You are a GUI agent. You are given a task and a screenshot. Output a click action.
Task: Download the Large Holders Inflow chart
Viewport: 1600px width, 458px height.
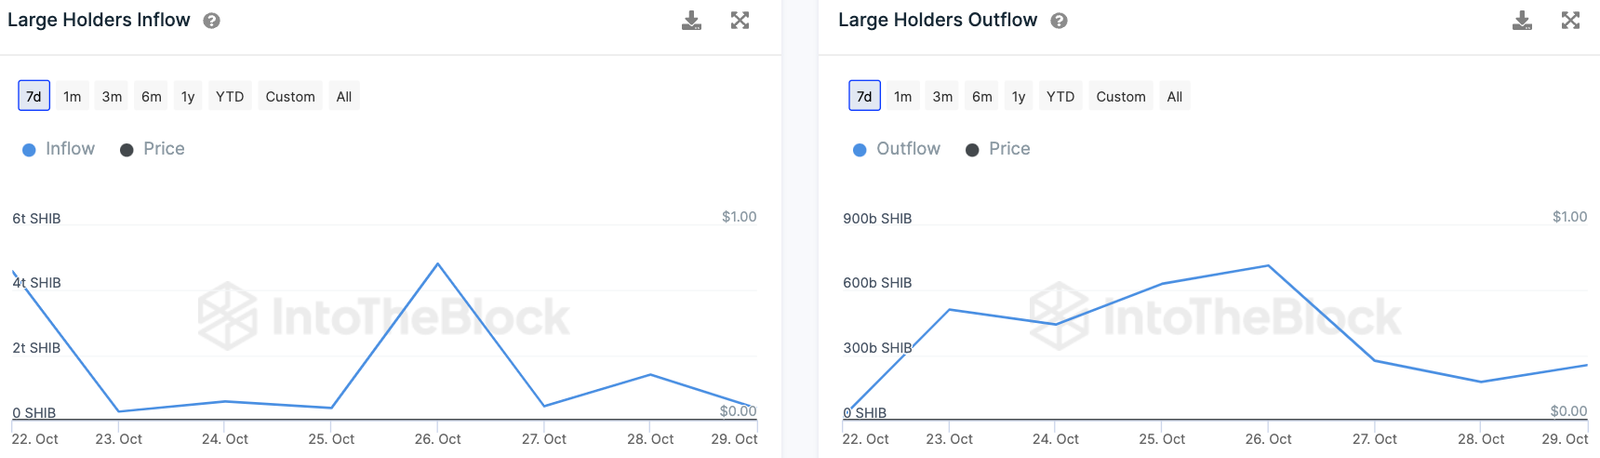[691, 21]
